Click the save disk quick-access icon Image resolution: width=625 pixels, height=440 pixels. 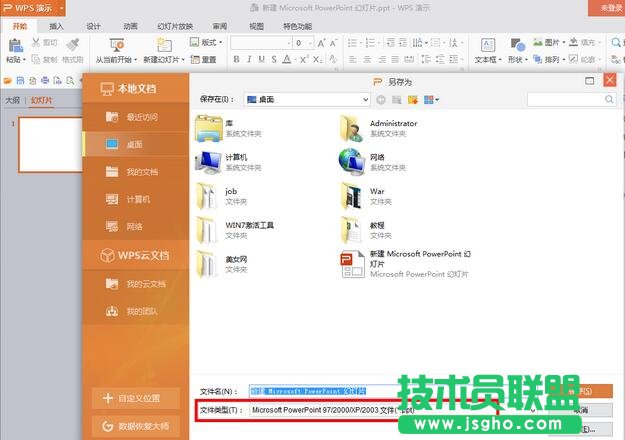coord(20,81)
